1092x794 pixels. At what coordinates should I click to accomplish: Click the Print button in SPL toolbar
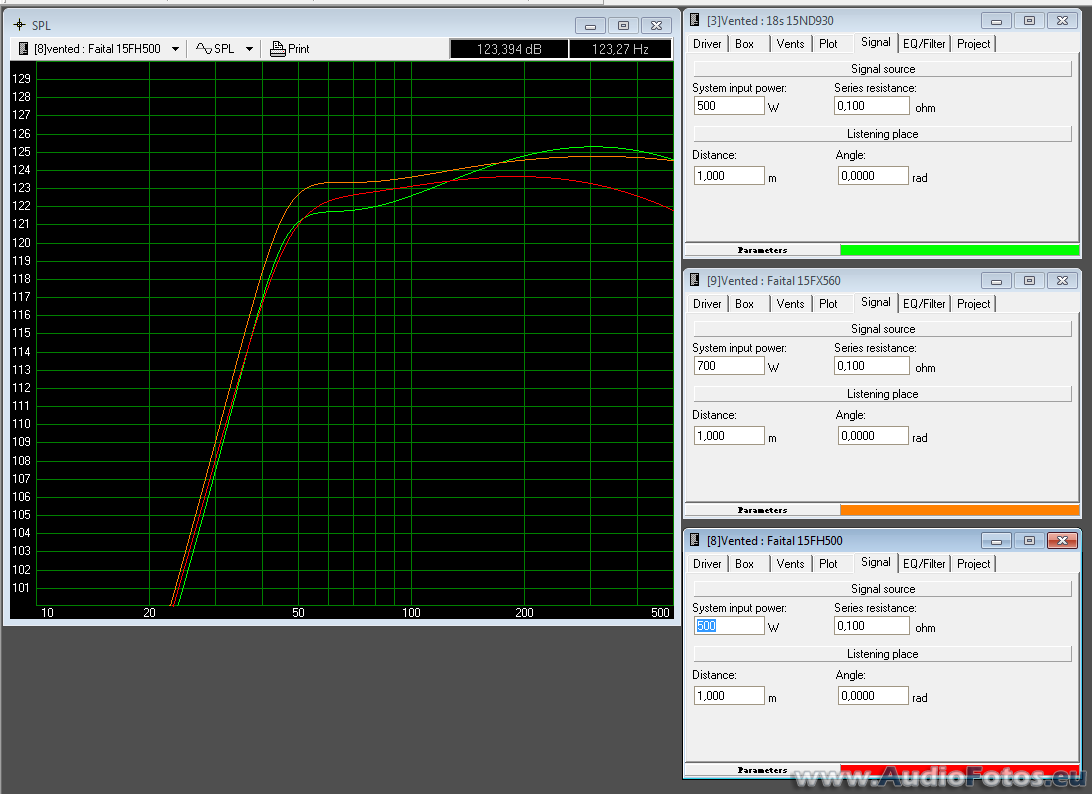(290, 49)
